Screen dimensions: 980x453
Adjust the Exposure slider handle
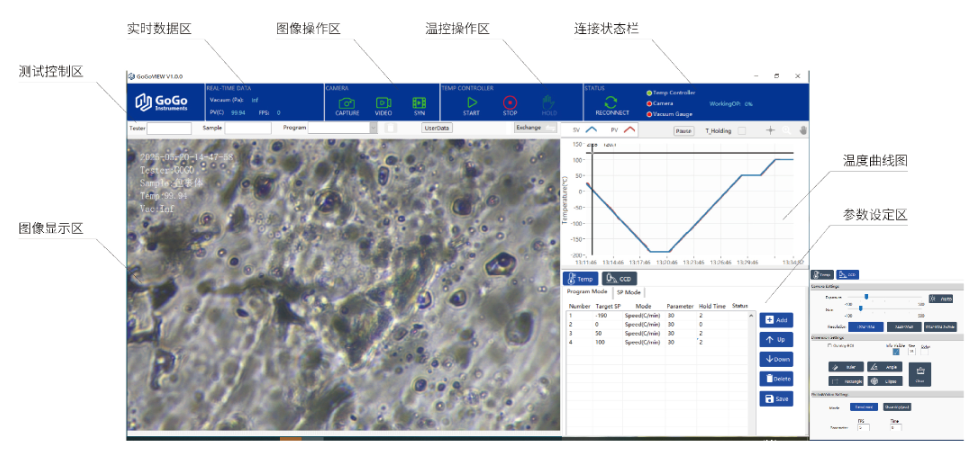point(865,297)
